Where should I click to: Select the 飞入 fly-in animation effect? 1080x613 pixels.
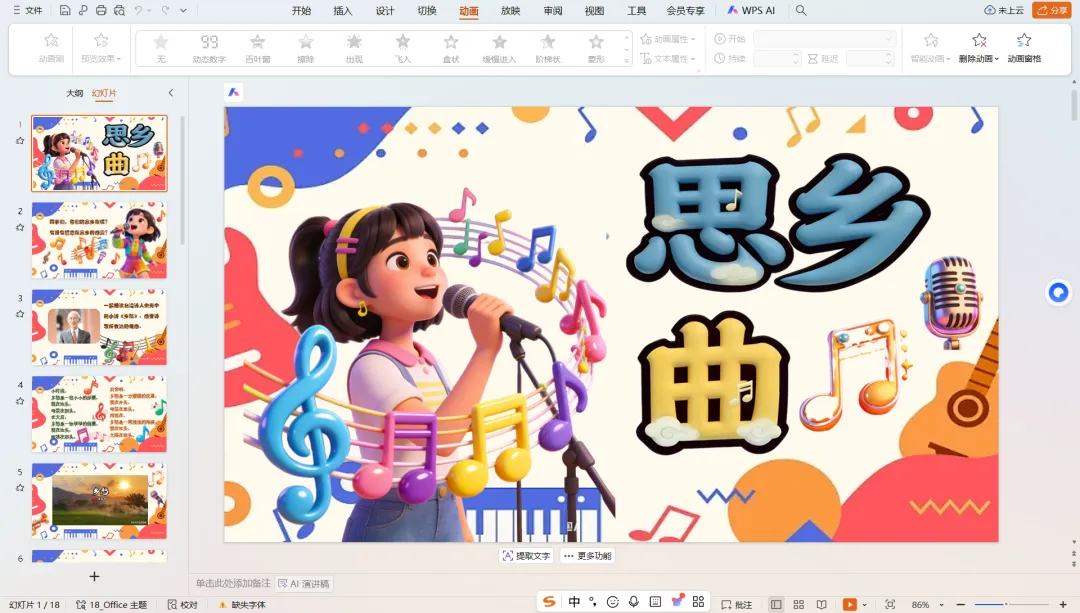coord(403,48)
